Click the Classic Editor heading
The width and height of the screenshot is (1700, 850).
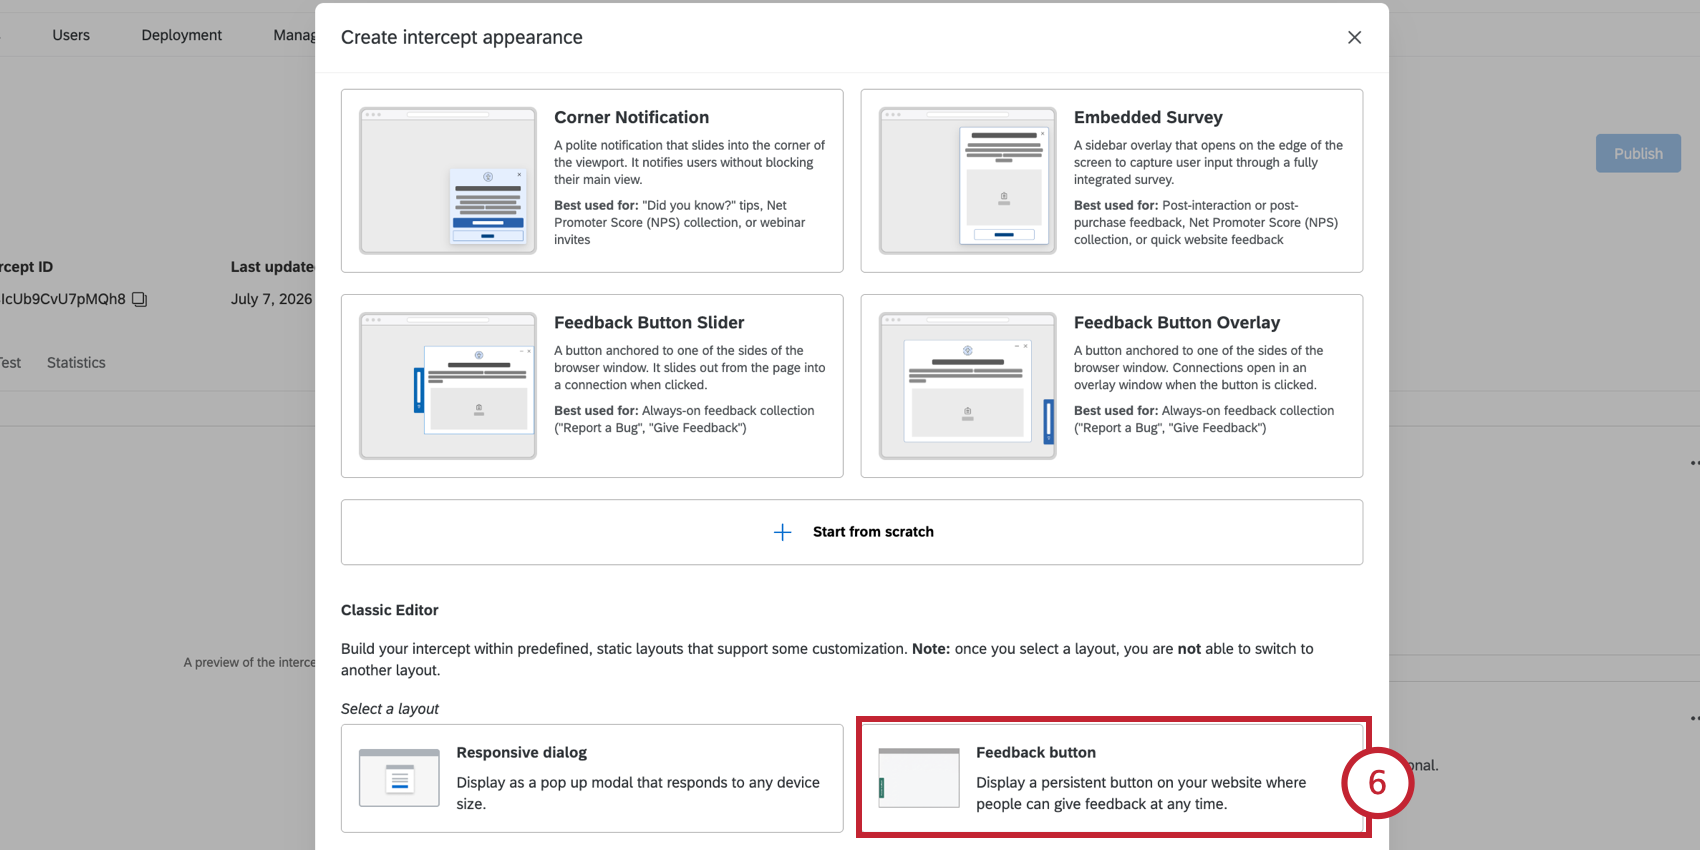pos(390,610)
